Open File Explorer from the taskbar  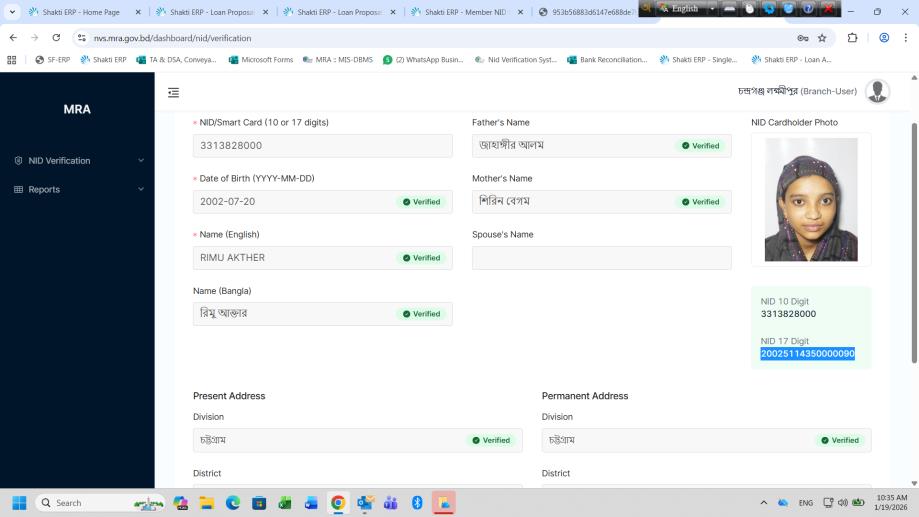(x=207, y=503)
